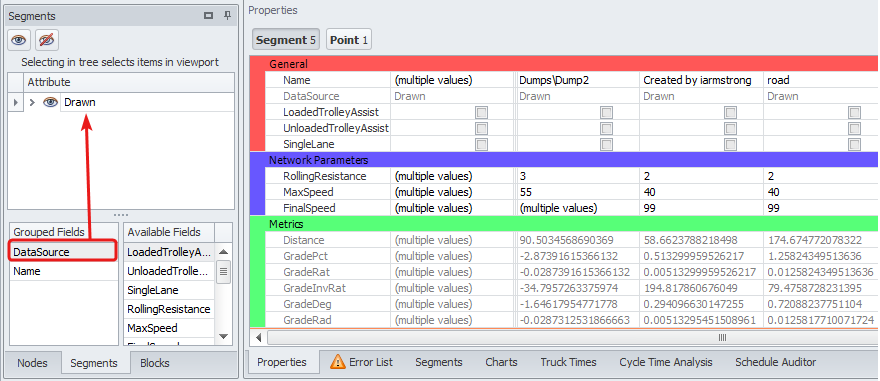Click the Point 1 button

(x=349, y=40)
